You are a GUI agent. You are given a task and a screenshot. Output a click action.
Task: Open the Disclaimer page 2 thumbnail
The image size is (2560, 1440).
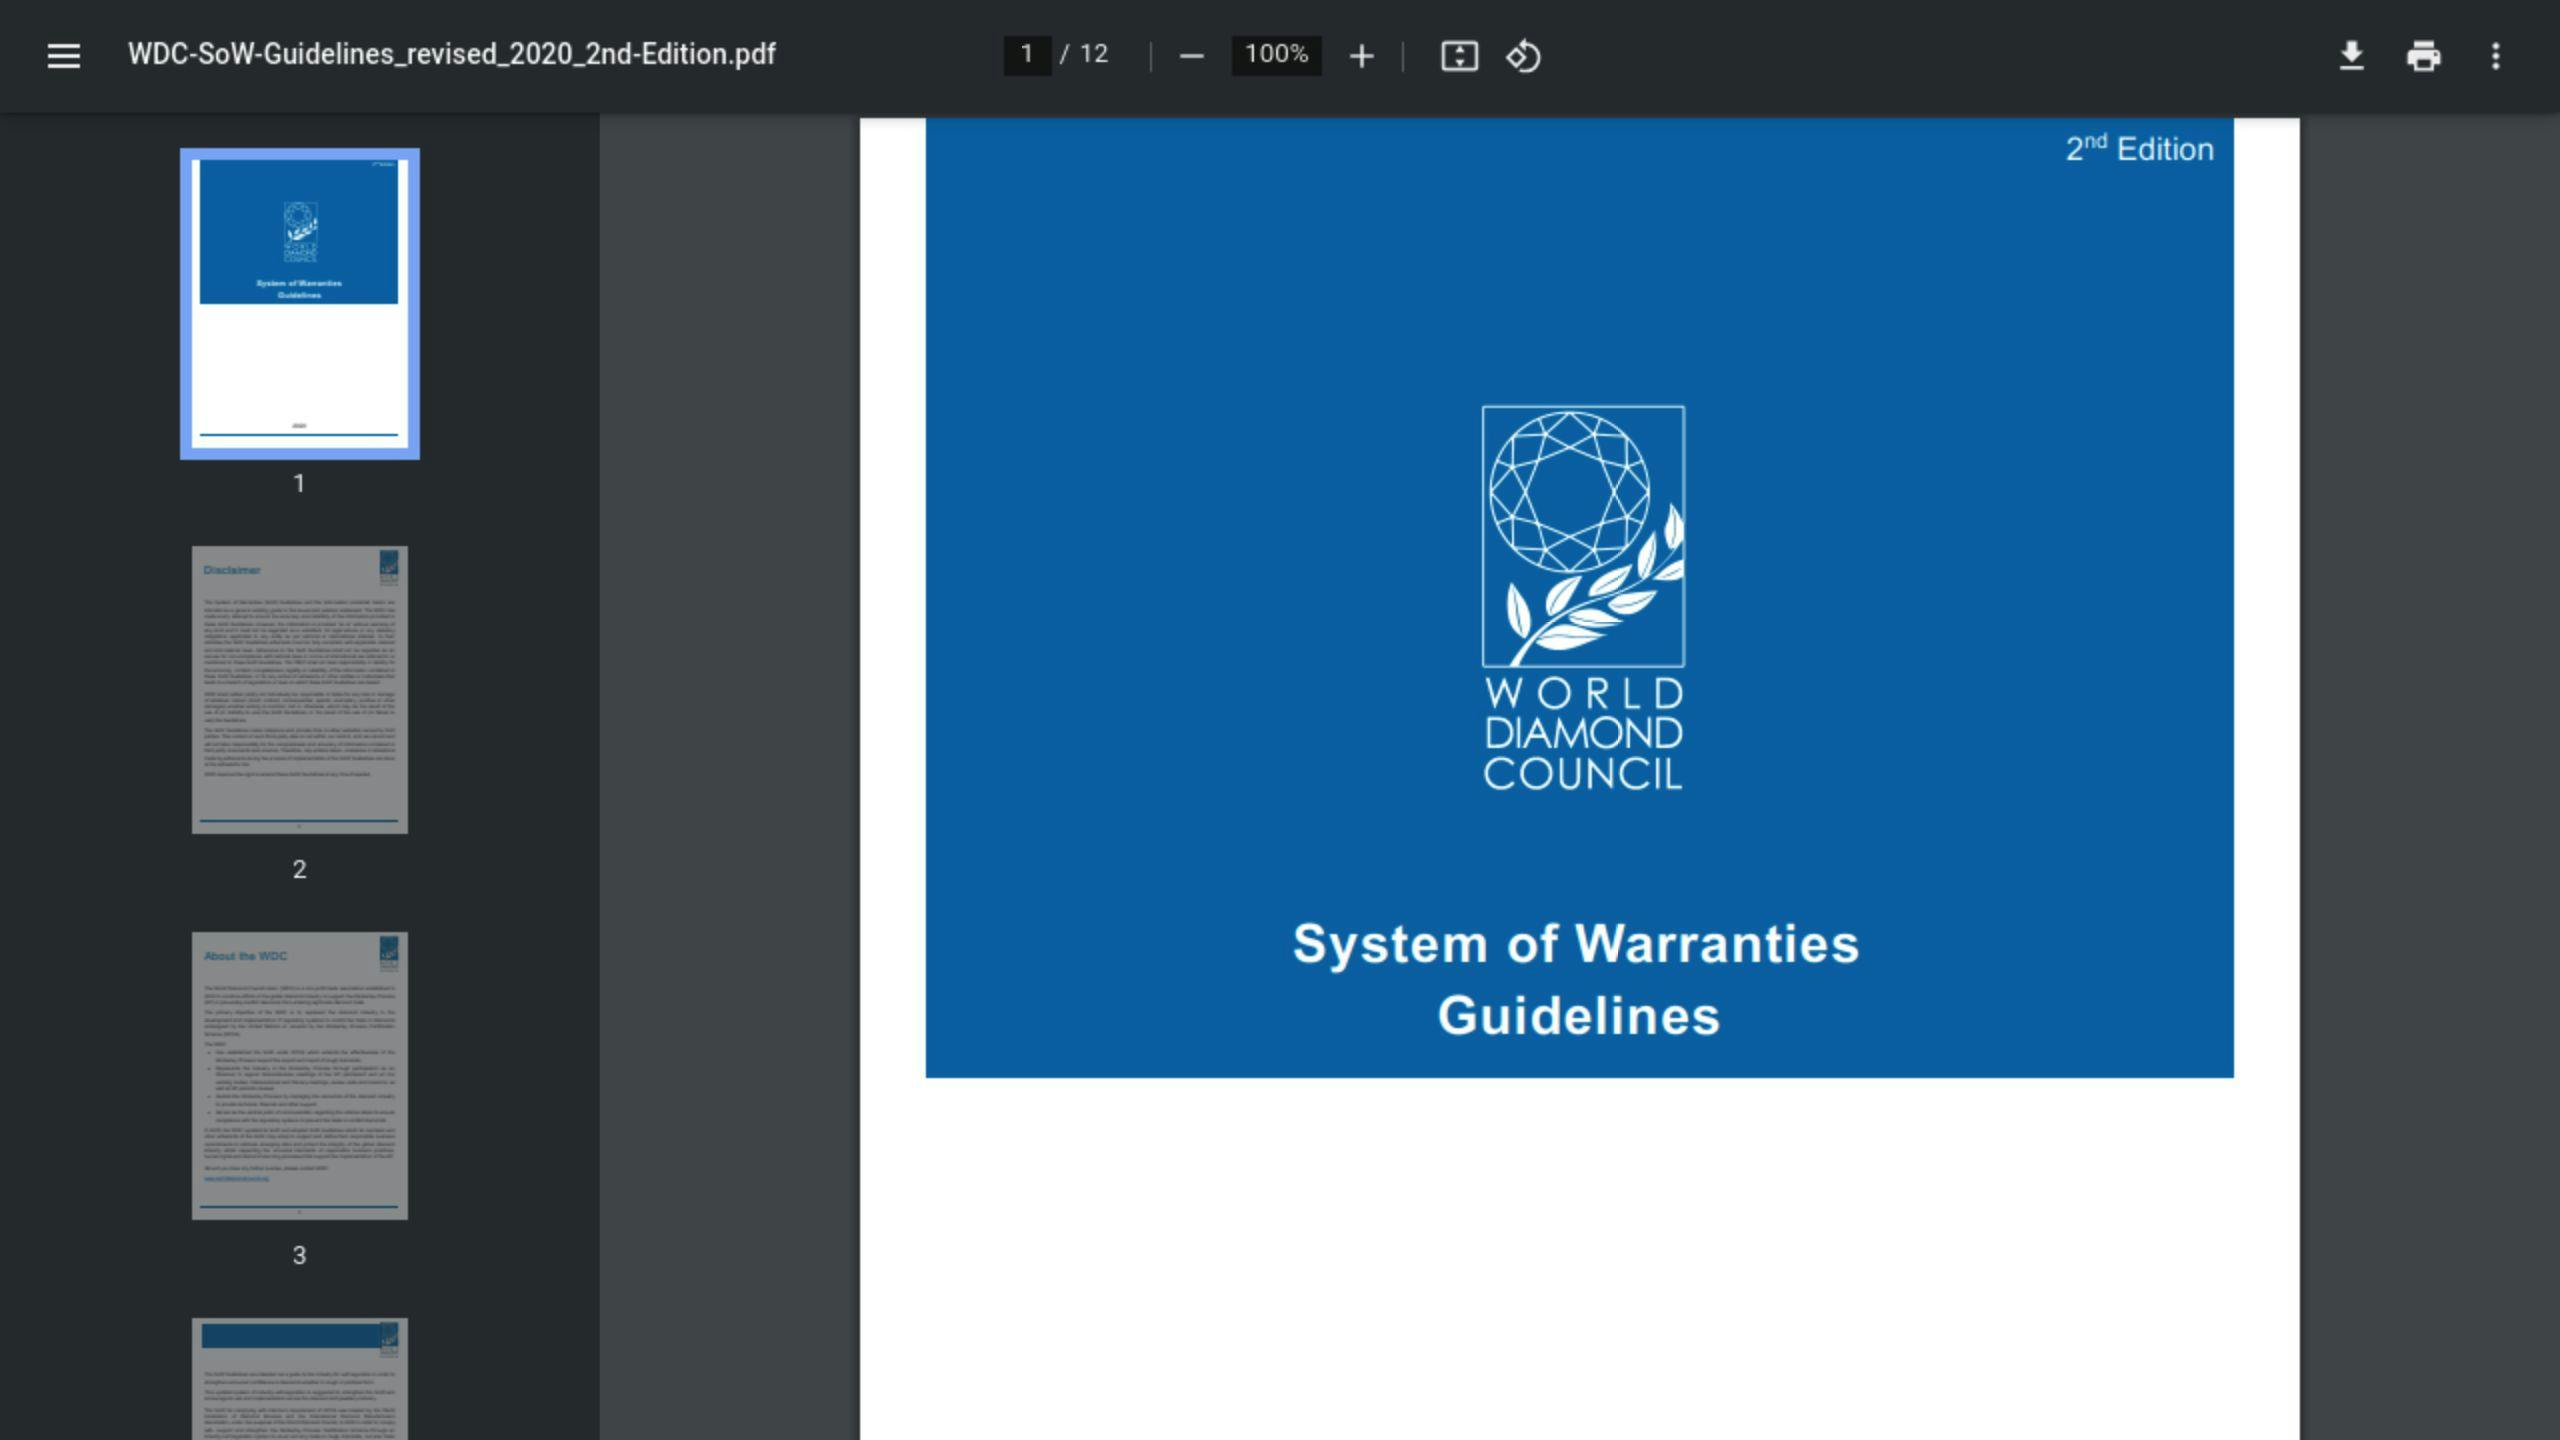(x=300, y=690)
